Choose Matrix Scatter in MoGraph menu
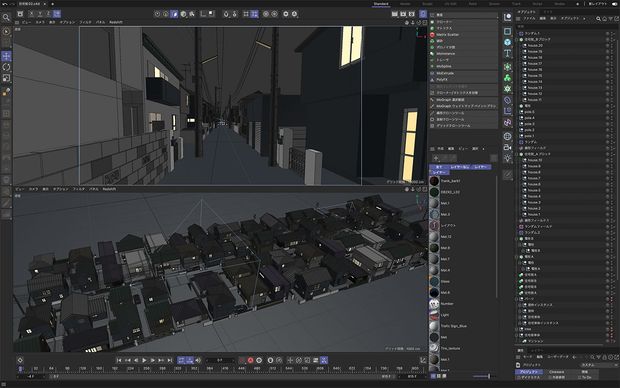Image resolution: width=620 pixels, height=388 pixels. [463, 35]
